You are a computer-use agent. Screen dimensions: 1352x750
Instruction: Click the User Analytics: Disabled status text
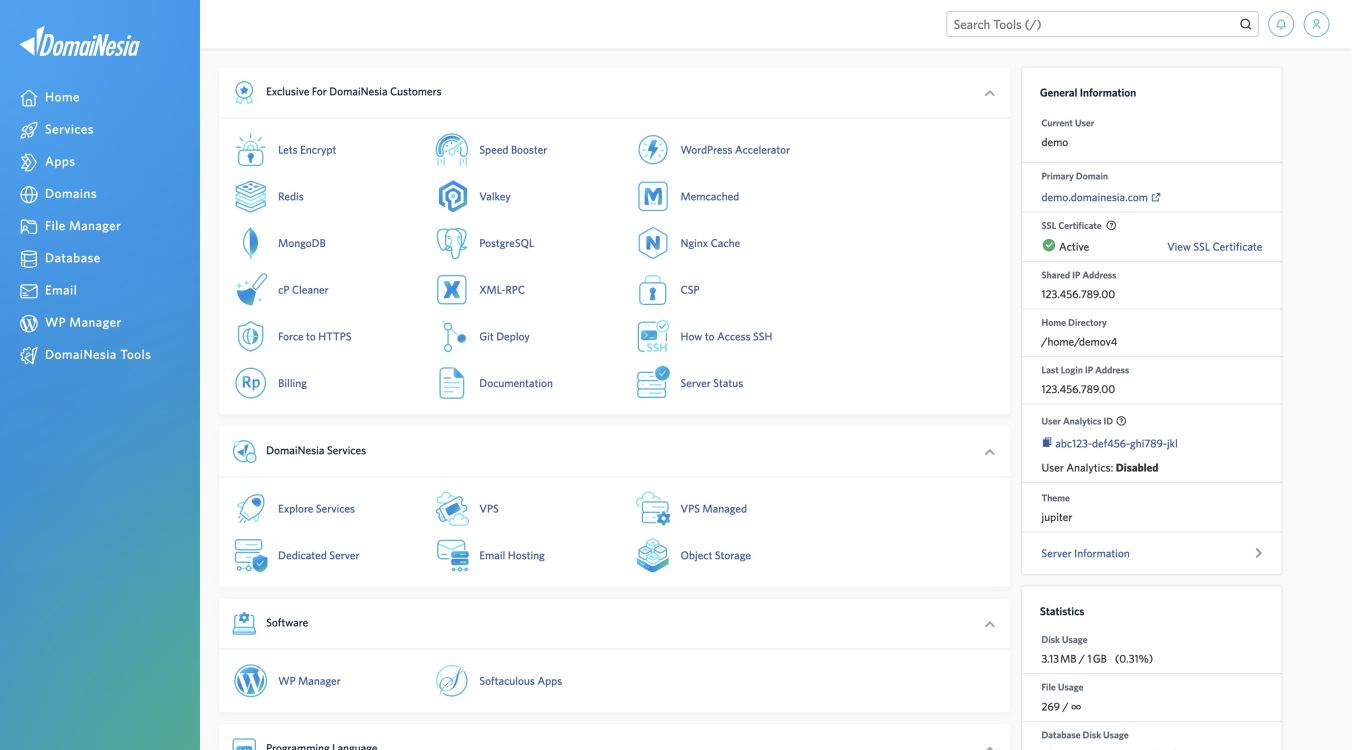tap(1100, 468)
